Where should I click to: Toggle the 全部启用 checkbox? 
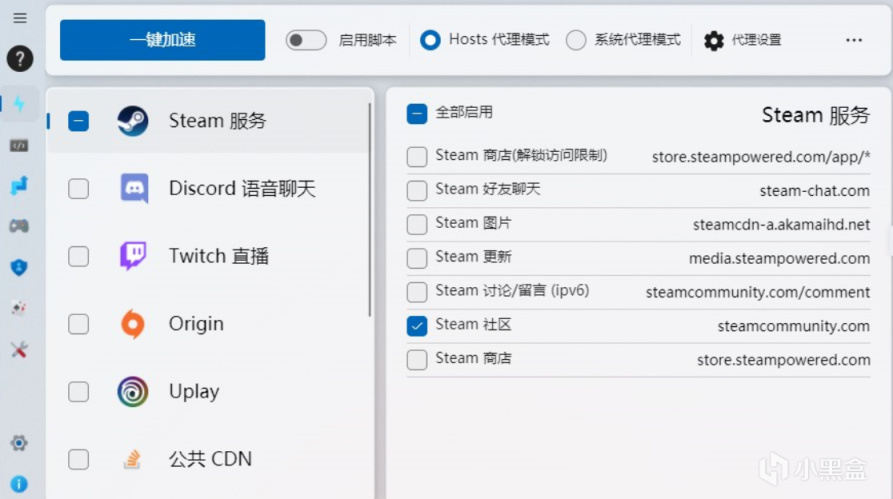[x=417, y=113]
